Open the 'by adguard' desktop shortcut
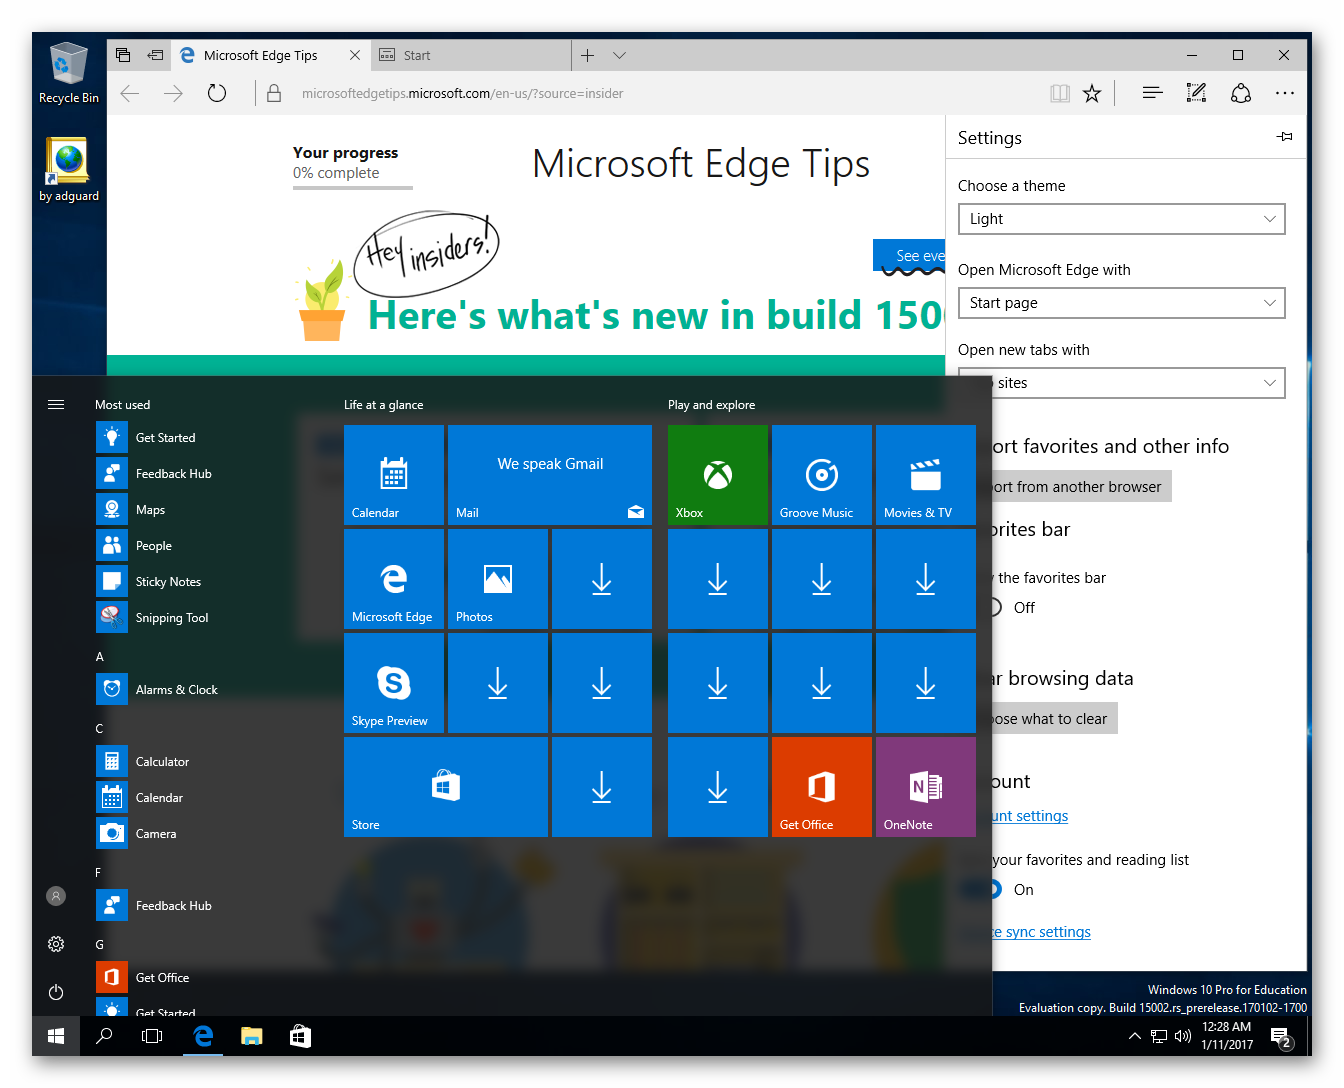1344x1088 pixels. (x=69, y=170)
